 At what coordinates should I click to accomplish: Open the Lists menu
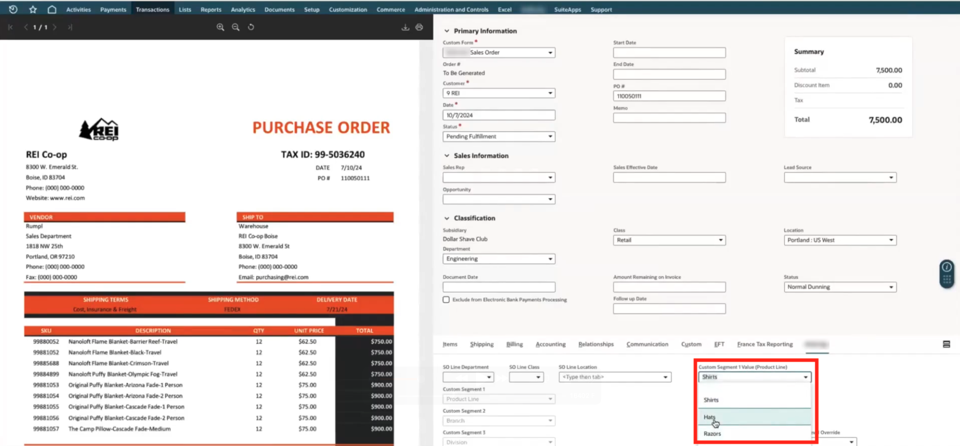(x=185, y=10)
